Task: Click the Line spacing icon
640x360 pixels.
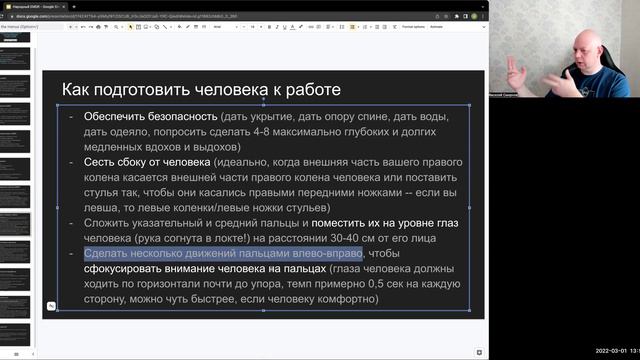Action: click(x=342, y=27)
